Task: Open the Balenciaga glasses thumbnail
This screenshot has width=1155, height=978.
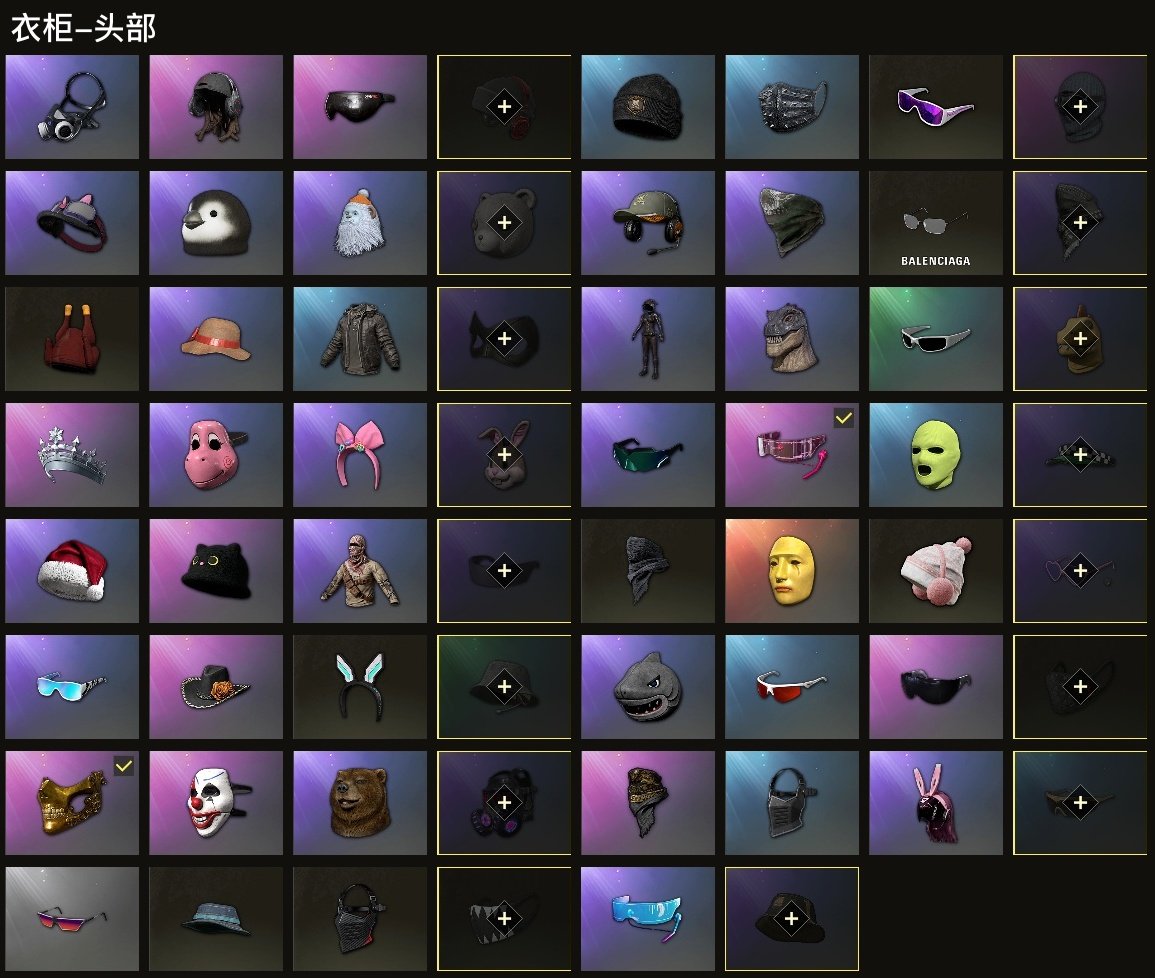Action: (935, 222)
